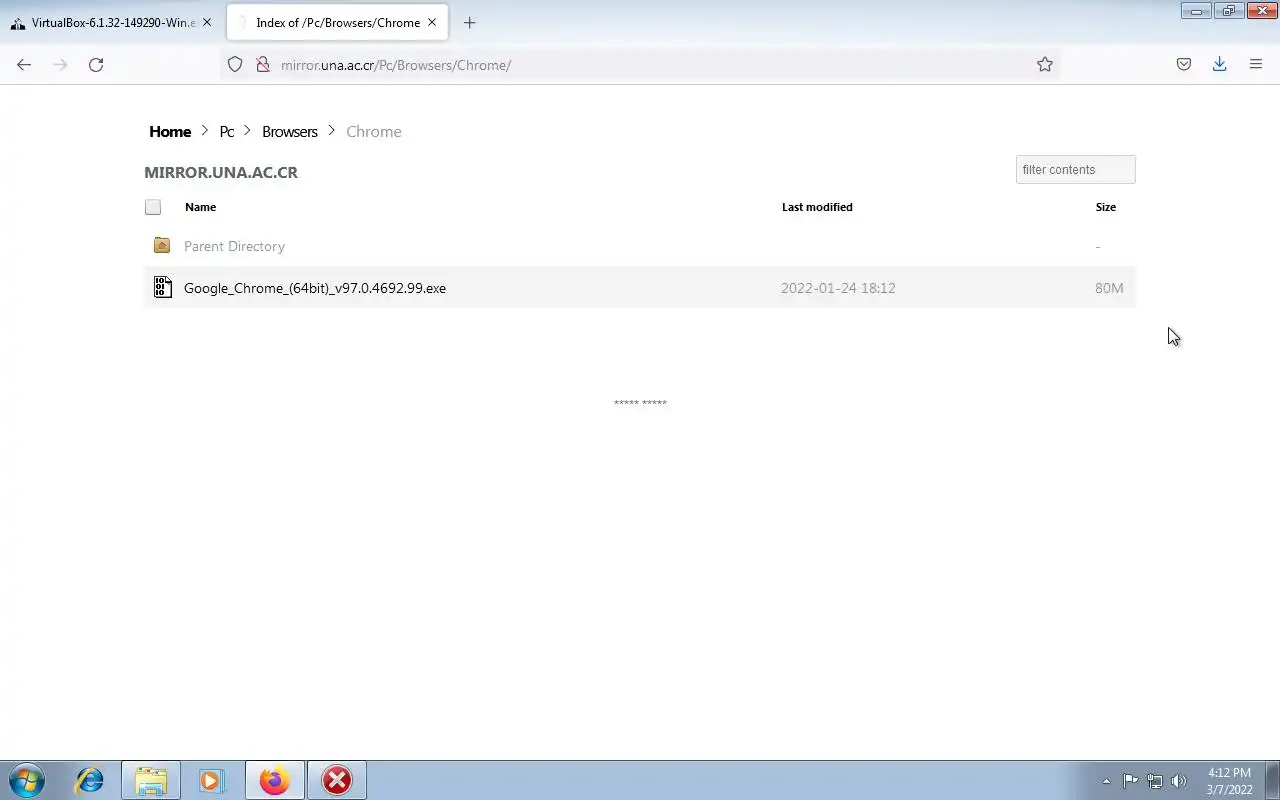The height and width of the screenshot is (800, 1280).
Task: Open Firefox application menu
Action: coord(1256,64)
